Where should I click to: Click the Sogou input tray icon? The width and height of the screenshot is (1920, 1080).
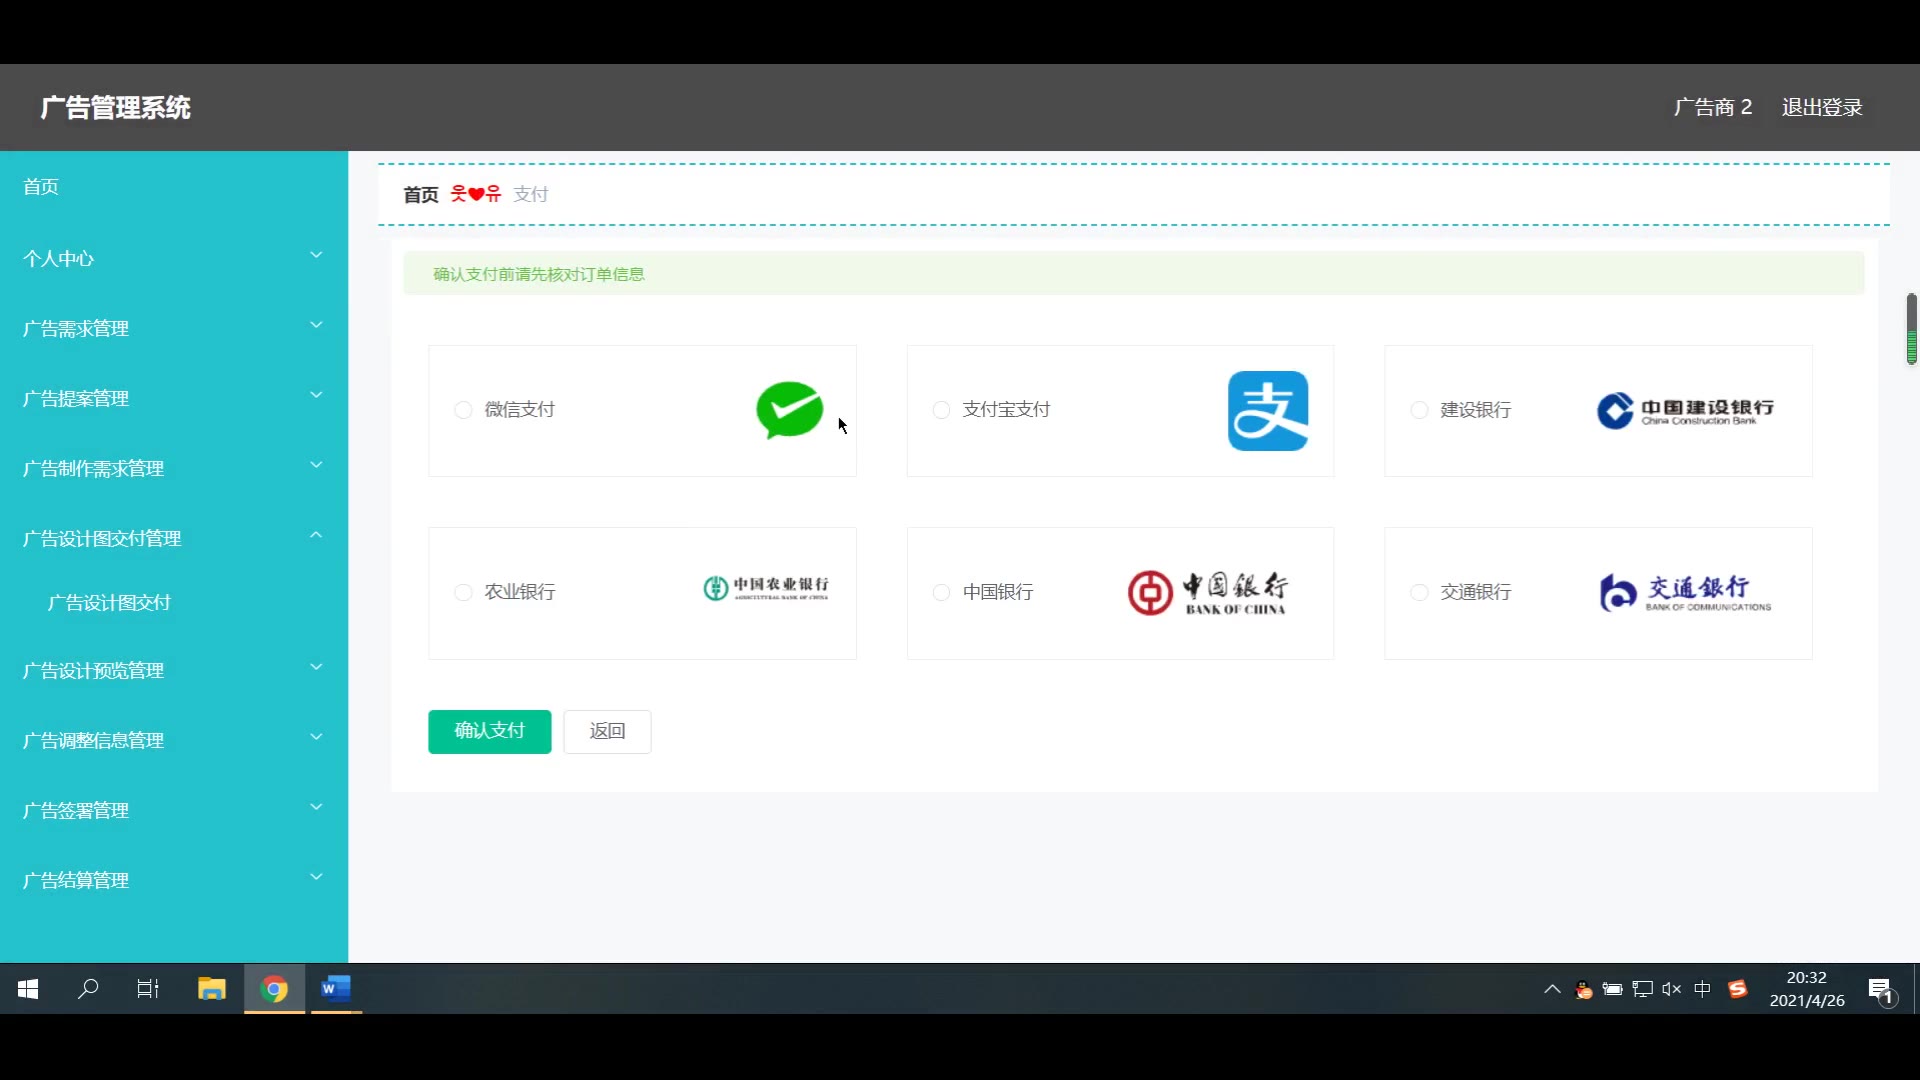click(1738, 989)
